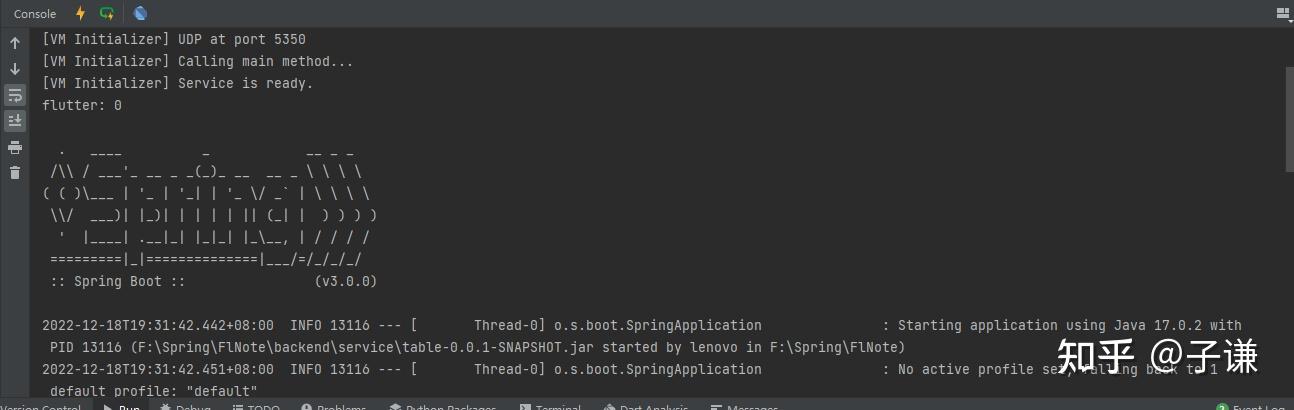
Task: Open Flutter DevTools with the blue icon
Action: click(x=140, y=13)
